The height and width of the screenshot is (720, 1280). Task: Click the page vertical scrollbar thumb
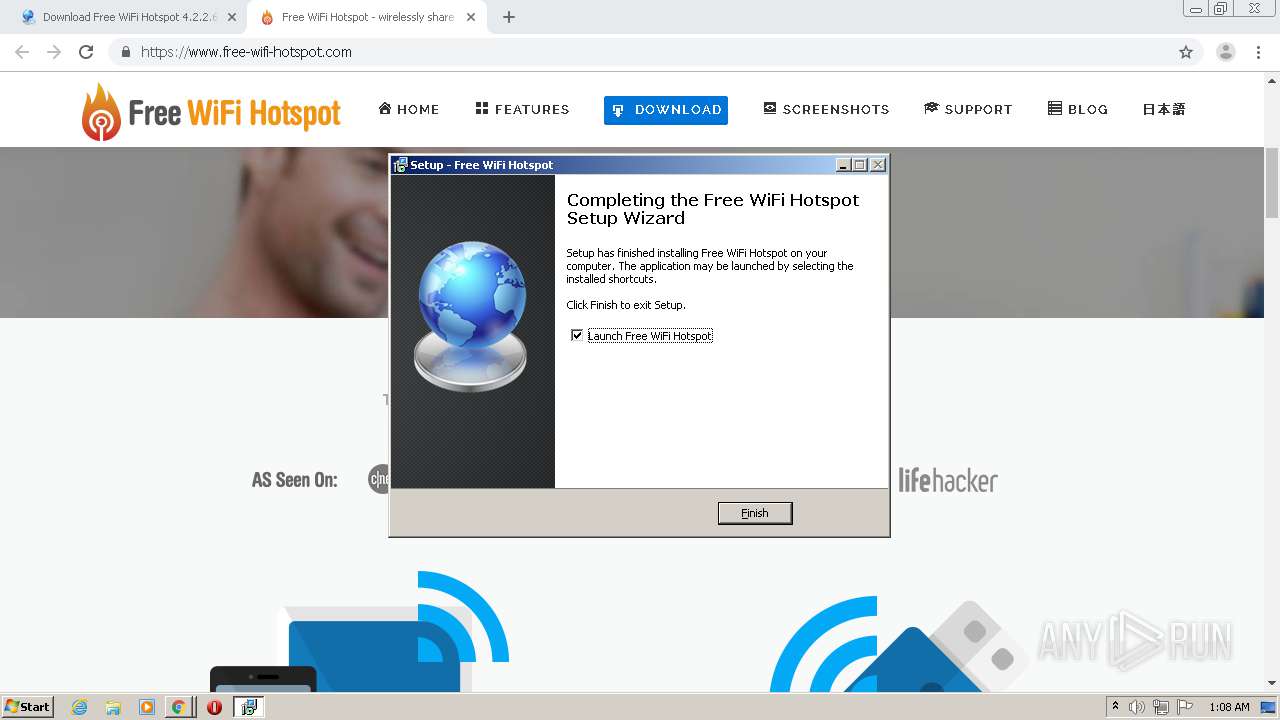point(1272,182)
